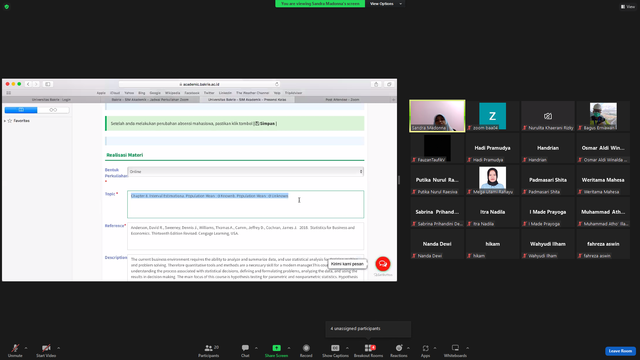Screen dimensions: 640x360
Task: Open Breakout Rooms icon
Action: 368,348
